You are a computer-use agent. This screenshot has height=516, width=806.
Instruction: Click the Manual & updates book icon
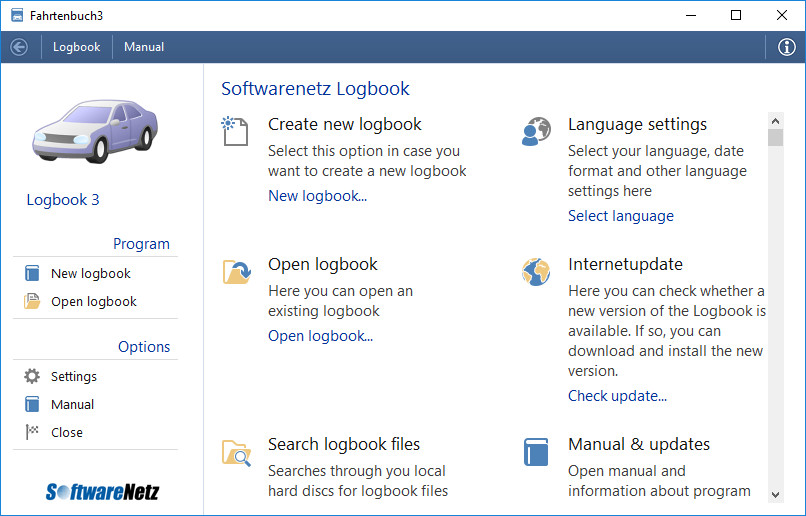536,452
